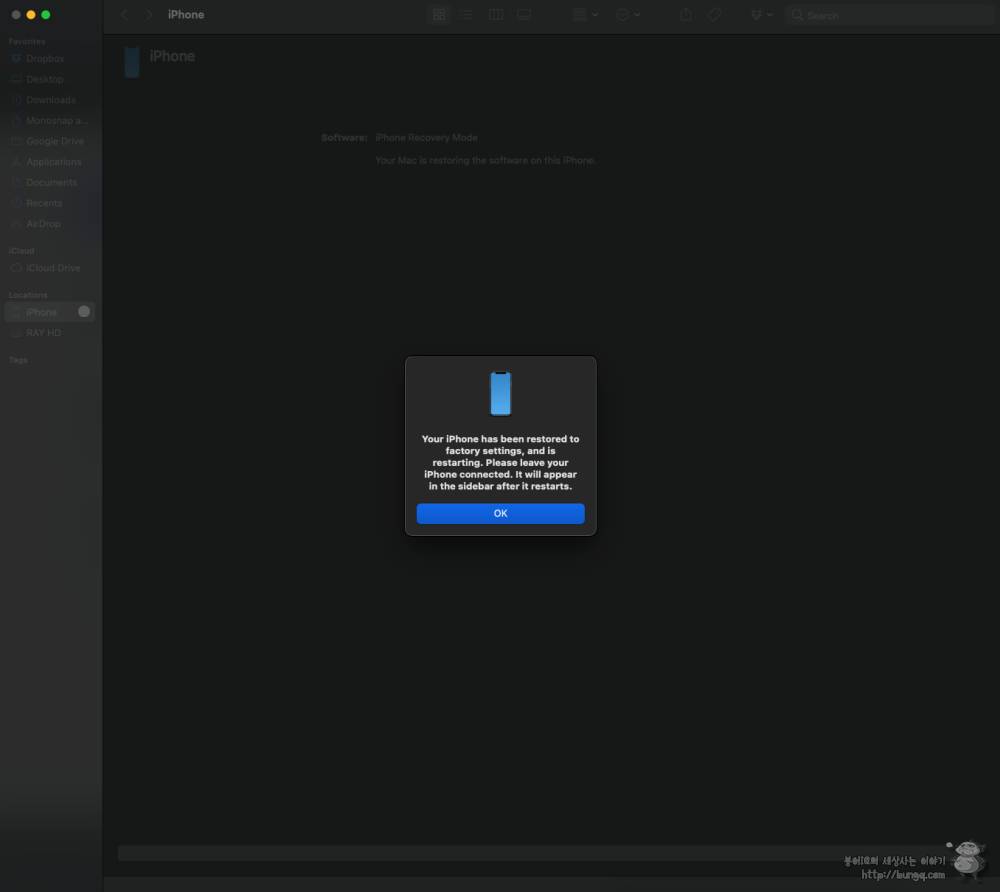Confirm the restore dialog with OK
The image size is (1000, 892).
click(x=500, y=513)
